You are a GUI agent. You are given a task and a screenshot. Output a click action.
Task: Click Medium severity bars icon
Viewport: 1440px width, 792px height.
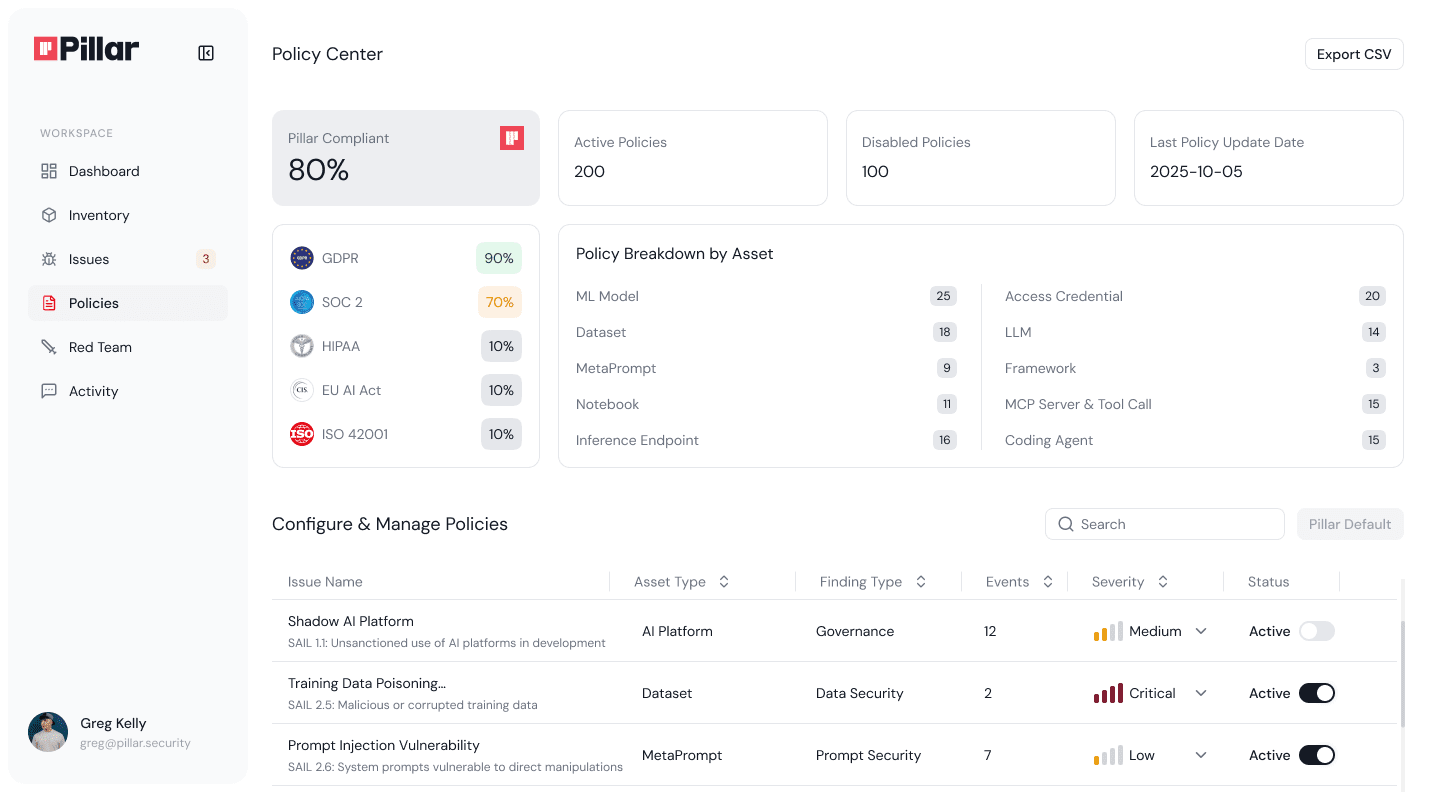(1108, 632)
